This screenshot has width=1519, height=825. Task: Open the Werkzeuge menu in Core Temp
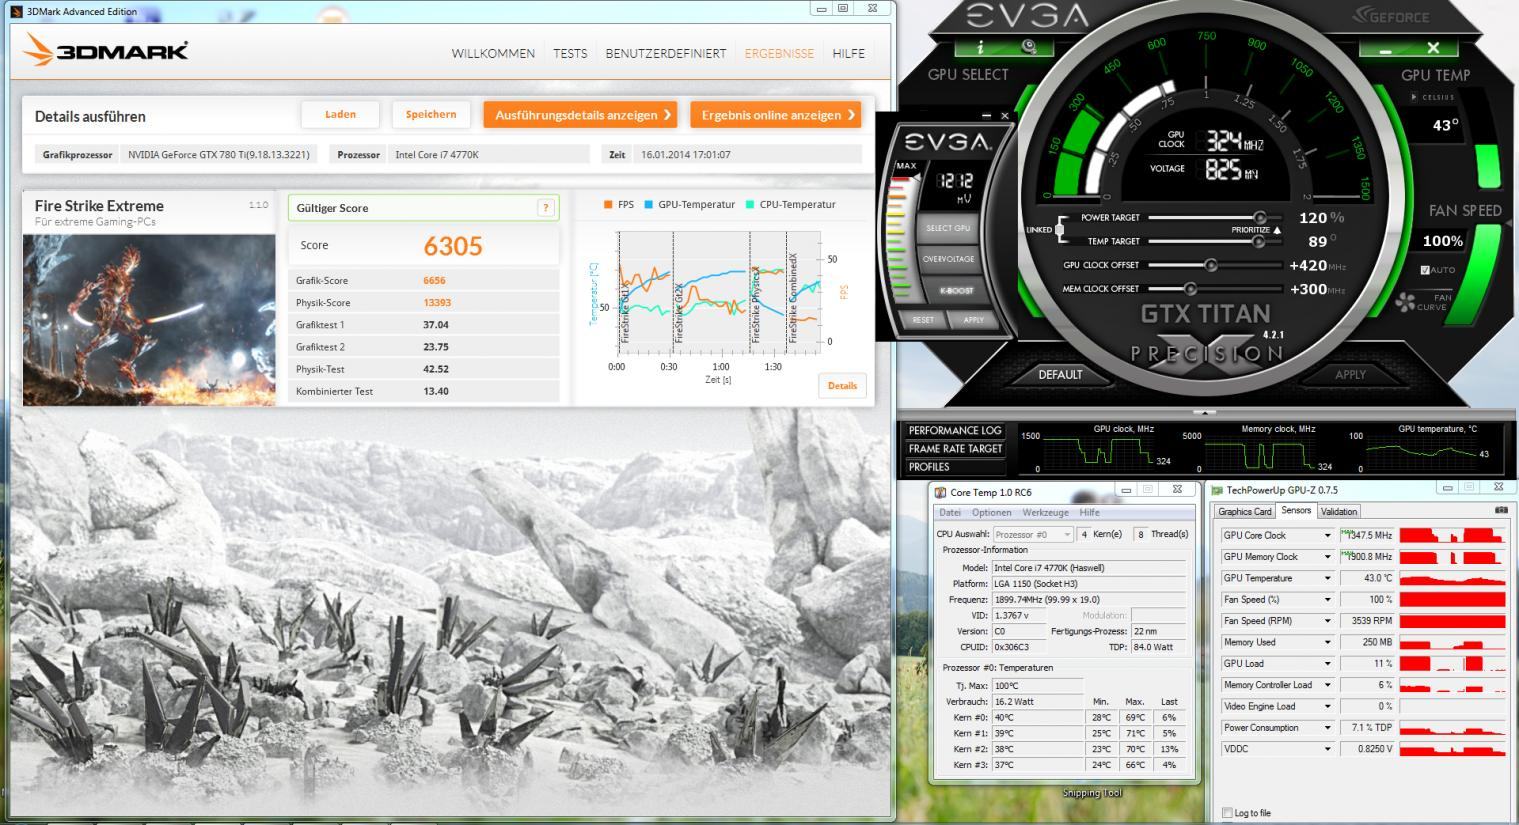(x=1045, y=512)
